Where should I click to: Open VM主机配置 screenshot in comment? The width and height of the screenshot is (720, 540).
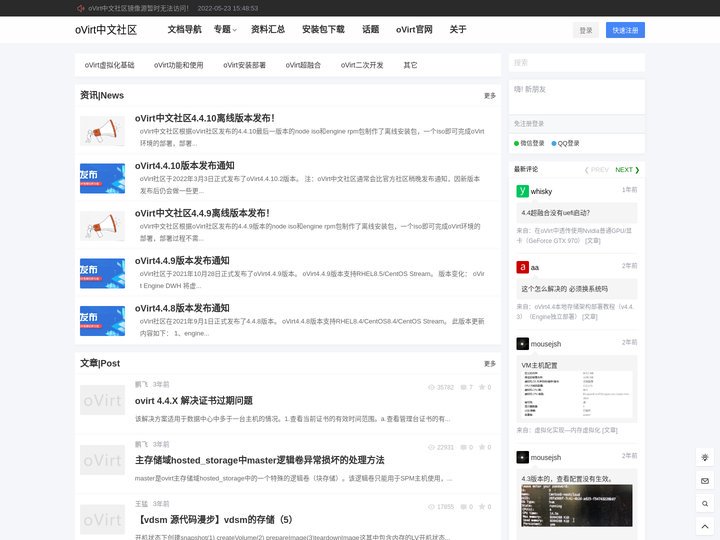click(577, 395)
